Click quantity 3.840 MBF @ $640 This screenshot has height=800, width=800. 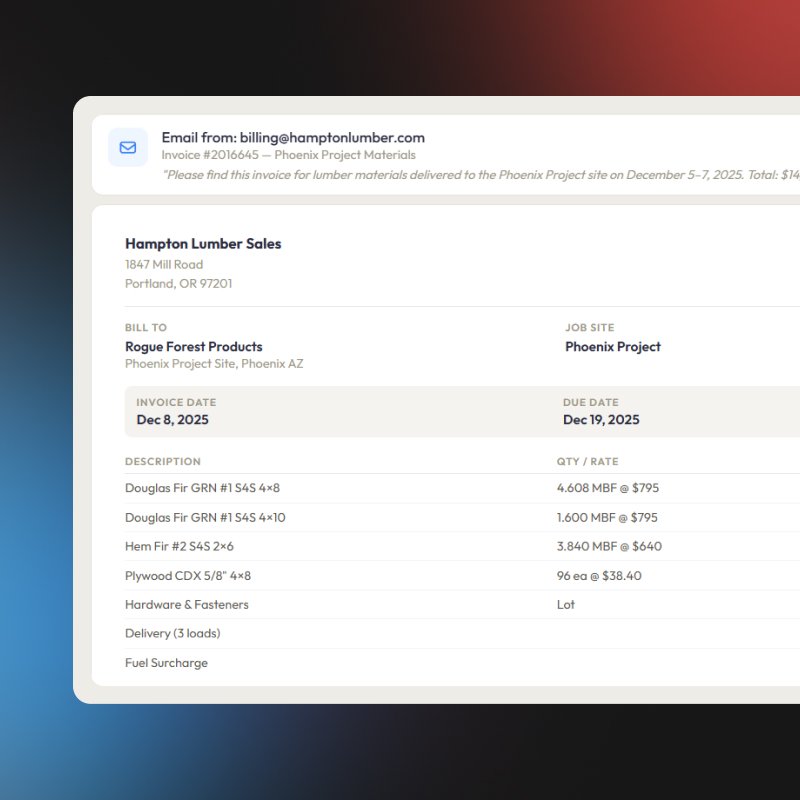pos(609,546)
